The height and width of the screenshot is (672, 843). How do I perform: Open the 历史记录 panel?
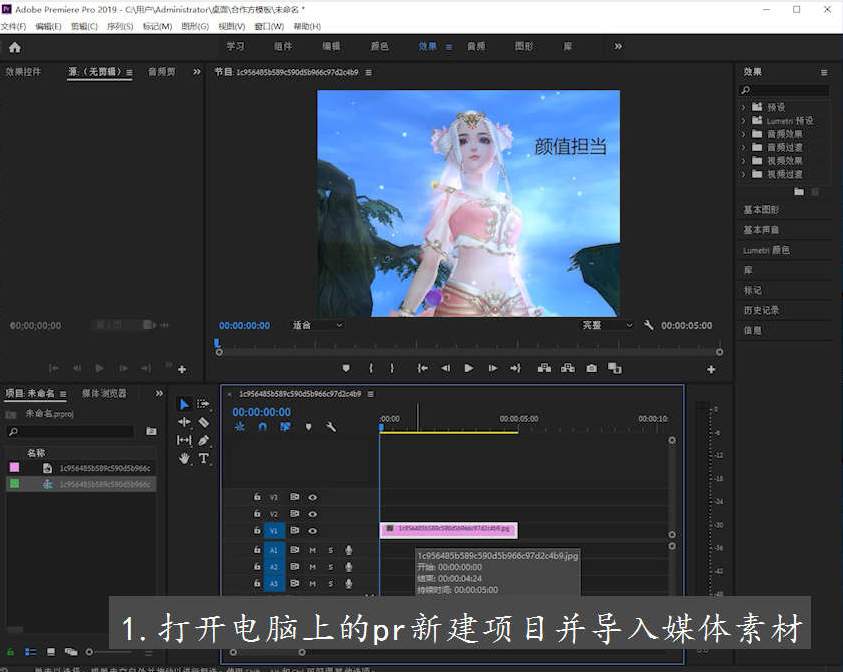click(761, 310)
